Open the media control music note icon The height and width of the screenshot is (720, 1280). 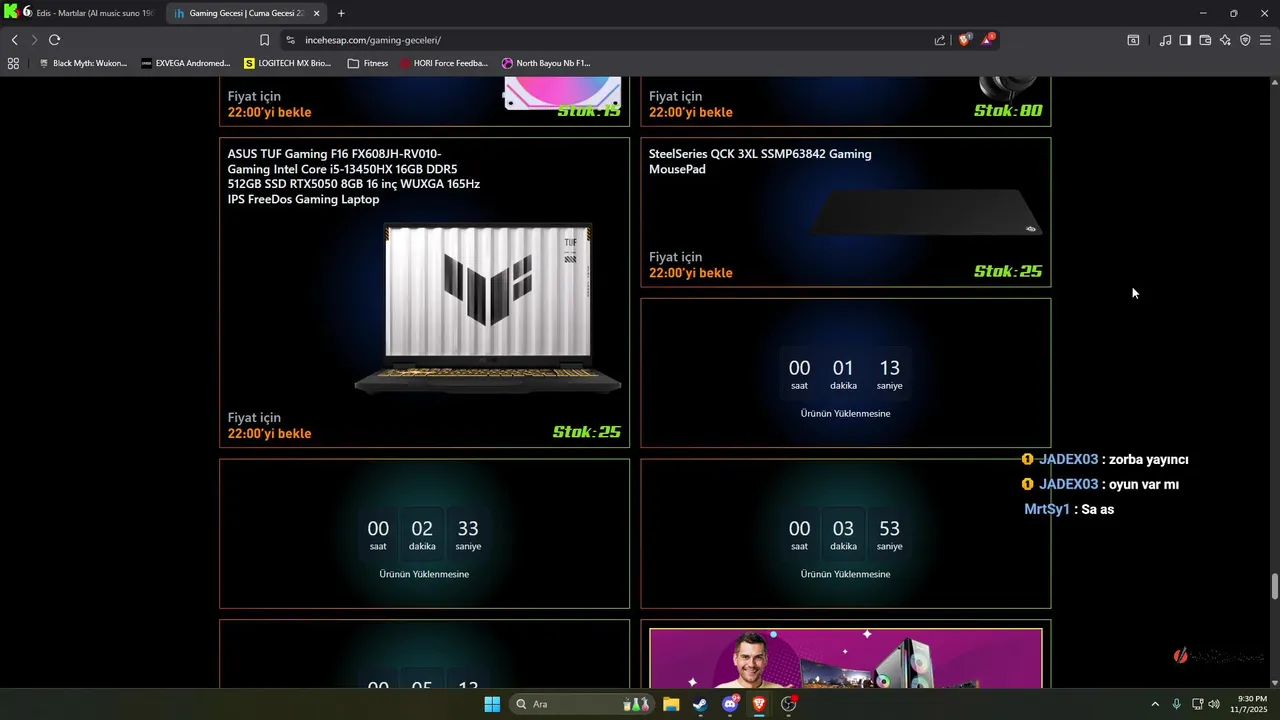[1165, 40]
